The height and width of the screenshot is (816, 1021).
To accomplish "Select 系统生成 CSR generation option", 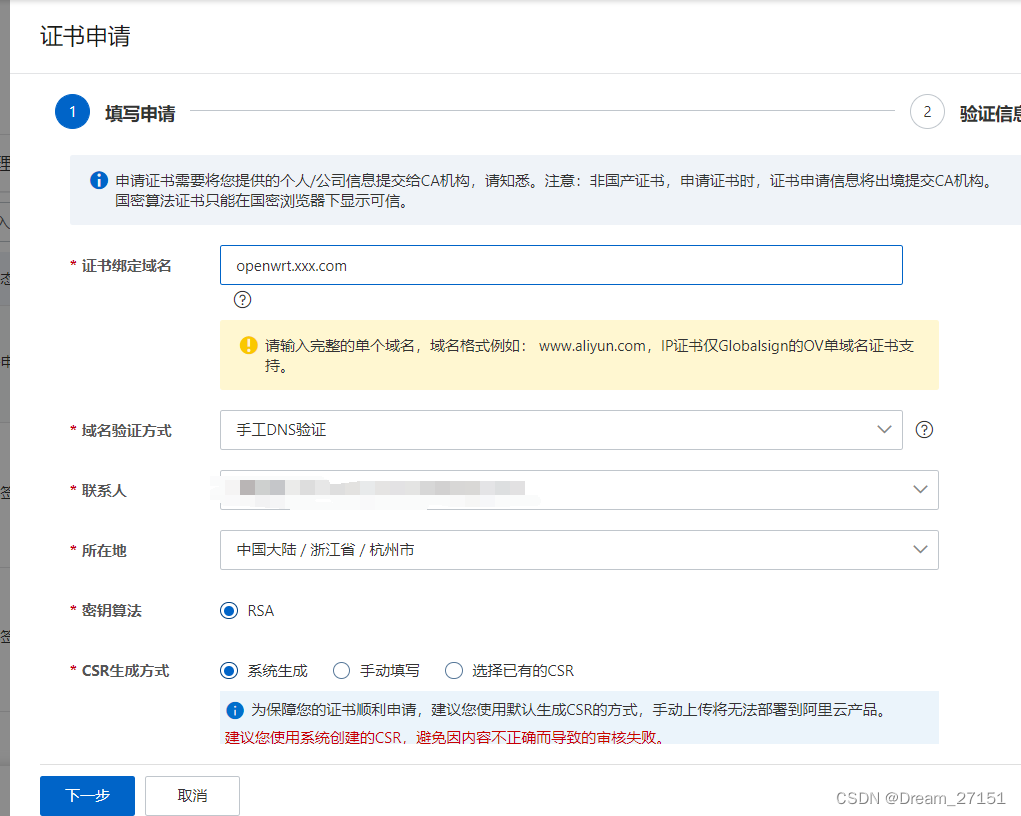I will [229, 671].
